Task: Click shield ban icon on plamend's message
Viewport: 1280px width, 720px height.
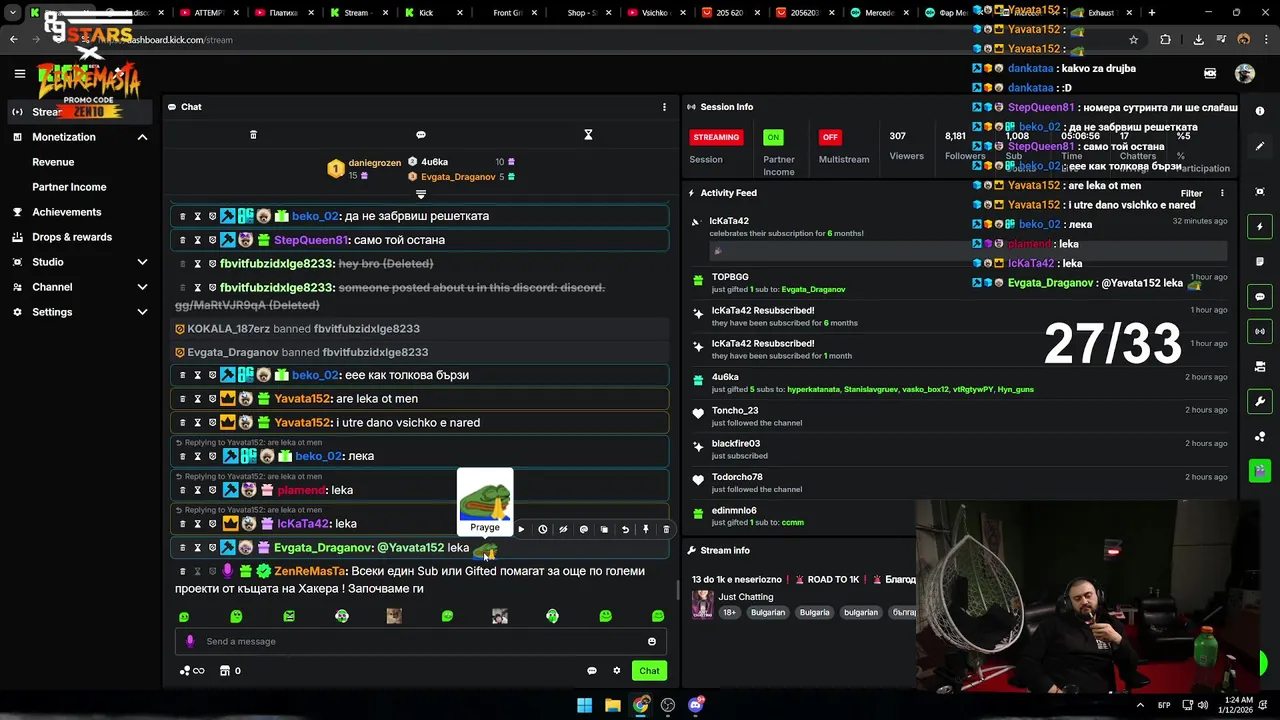Action: [212, 490]
